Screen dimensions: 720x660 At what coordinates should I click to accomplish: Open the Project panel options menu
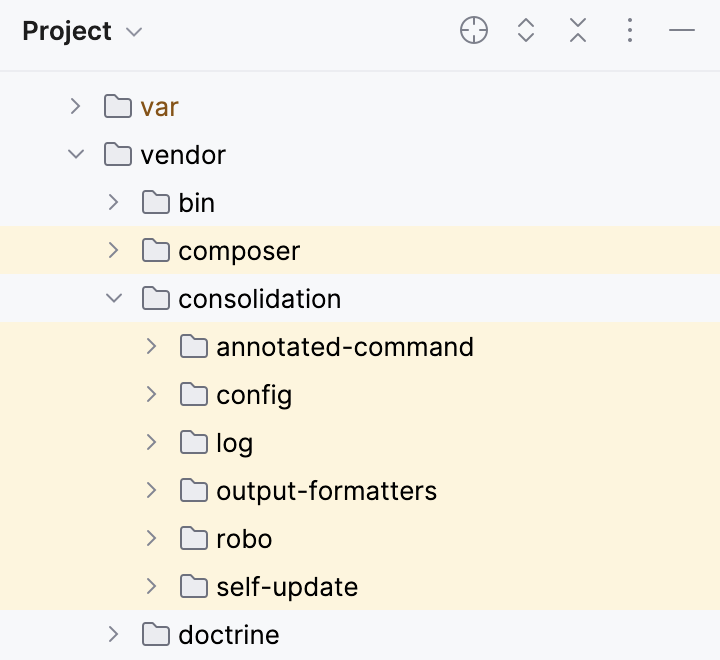(x=630, y=31)
